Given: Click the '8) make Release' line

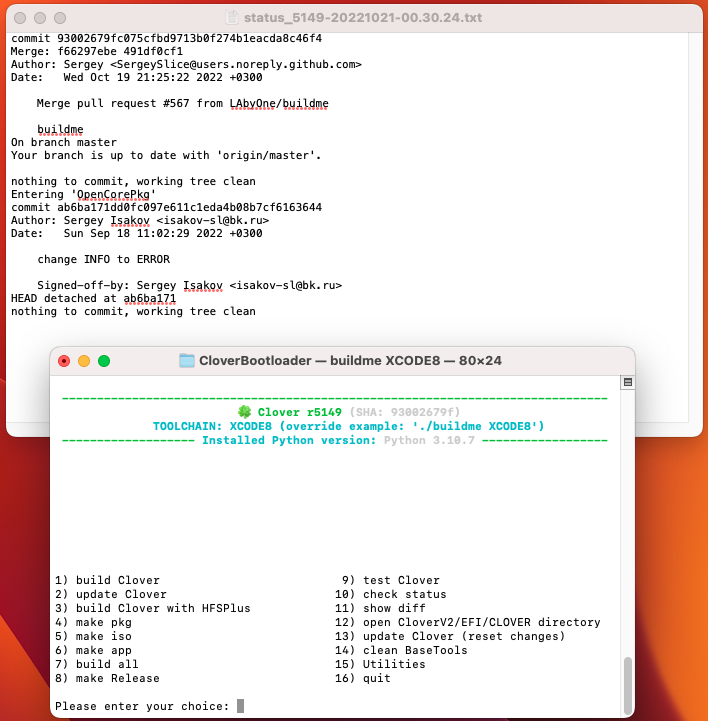Looking at the screenshot, I should [x=107, y=678].
